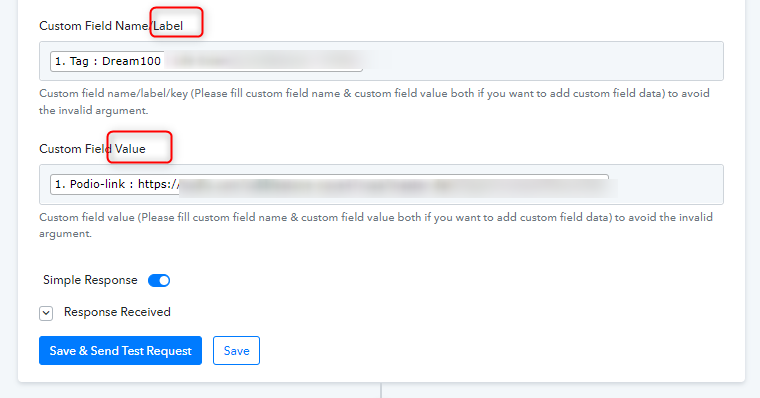
Task: Click the blurred text after Tag : Dream100
Action: pyautogui.click(x=267, y=61)
